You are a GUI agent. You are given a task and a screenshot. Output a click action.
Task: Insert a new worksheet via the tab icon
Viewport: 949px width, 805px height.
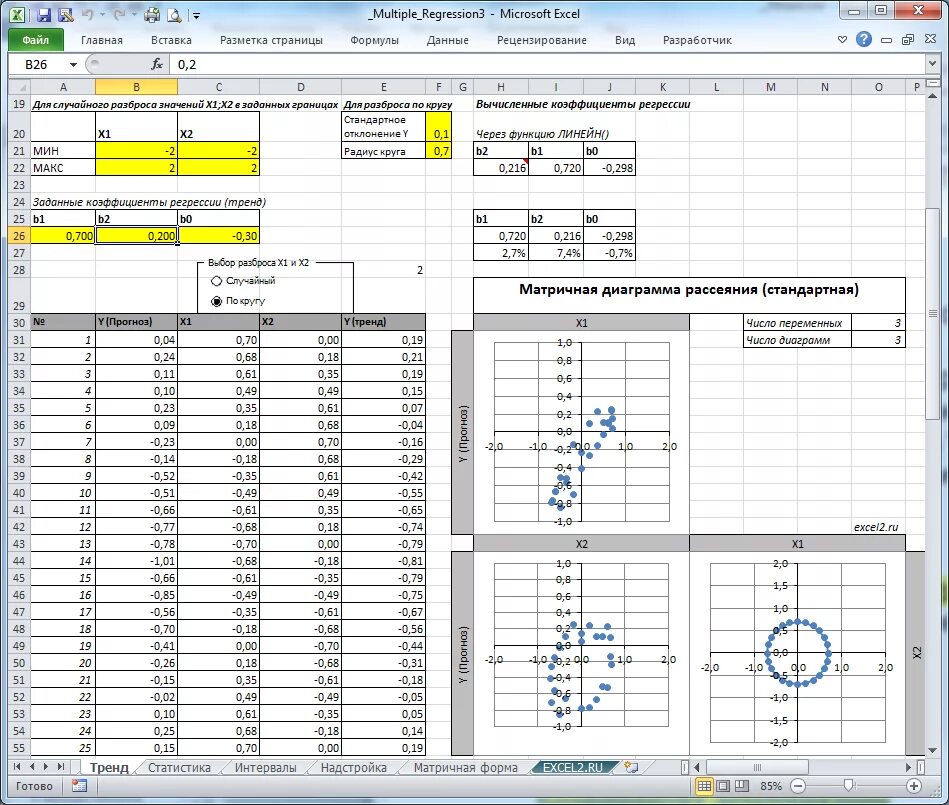[x=631, y=767]
